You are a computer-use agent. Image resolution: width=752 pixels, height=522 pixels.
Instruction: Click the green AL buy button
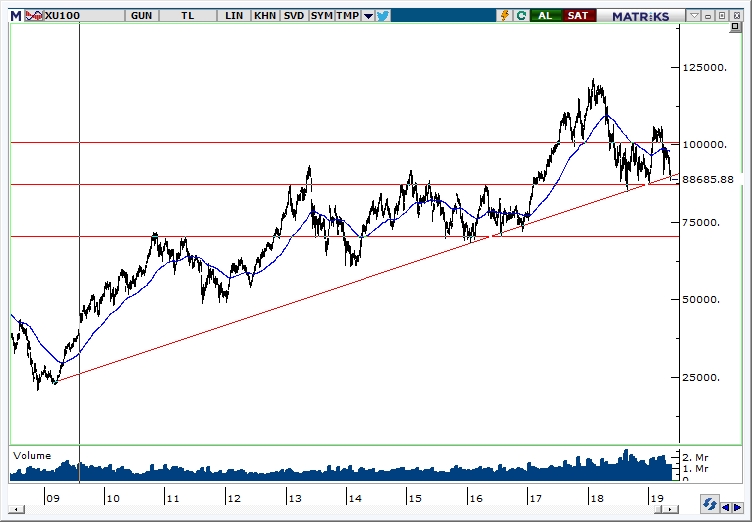pos(545,16)
